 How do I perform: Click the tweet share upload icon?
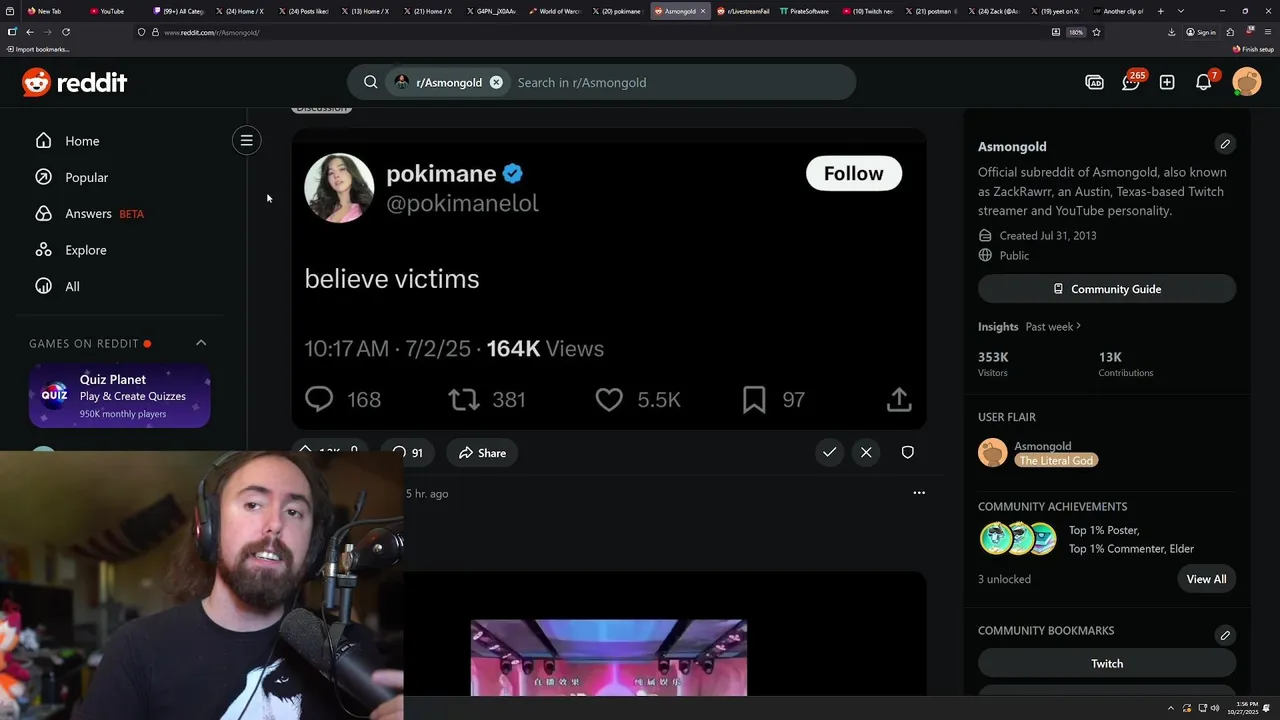point(899,399)
